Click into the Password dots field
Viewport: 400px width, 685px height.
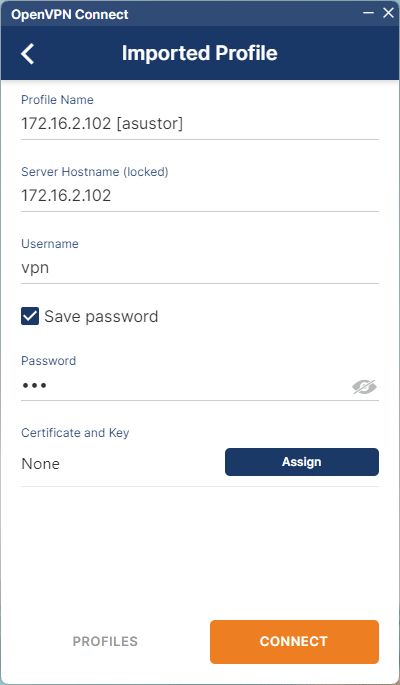click(186, 386)
